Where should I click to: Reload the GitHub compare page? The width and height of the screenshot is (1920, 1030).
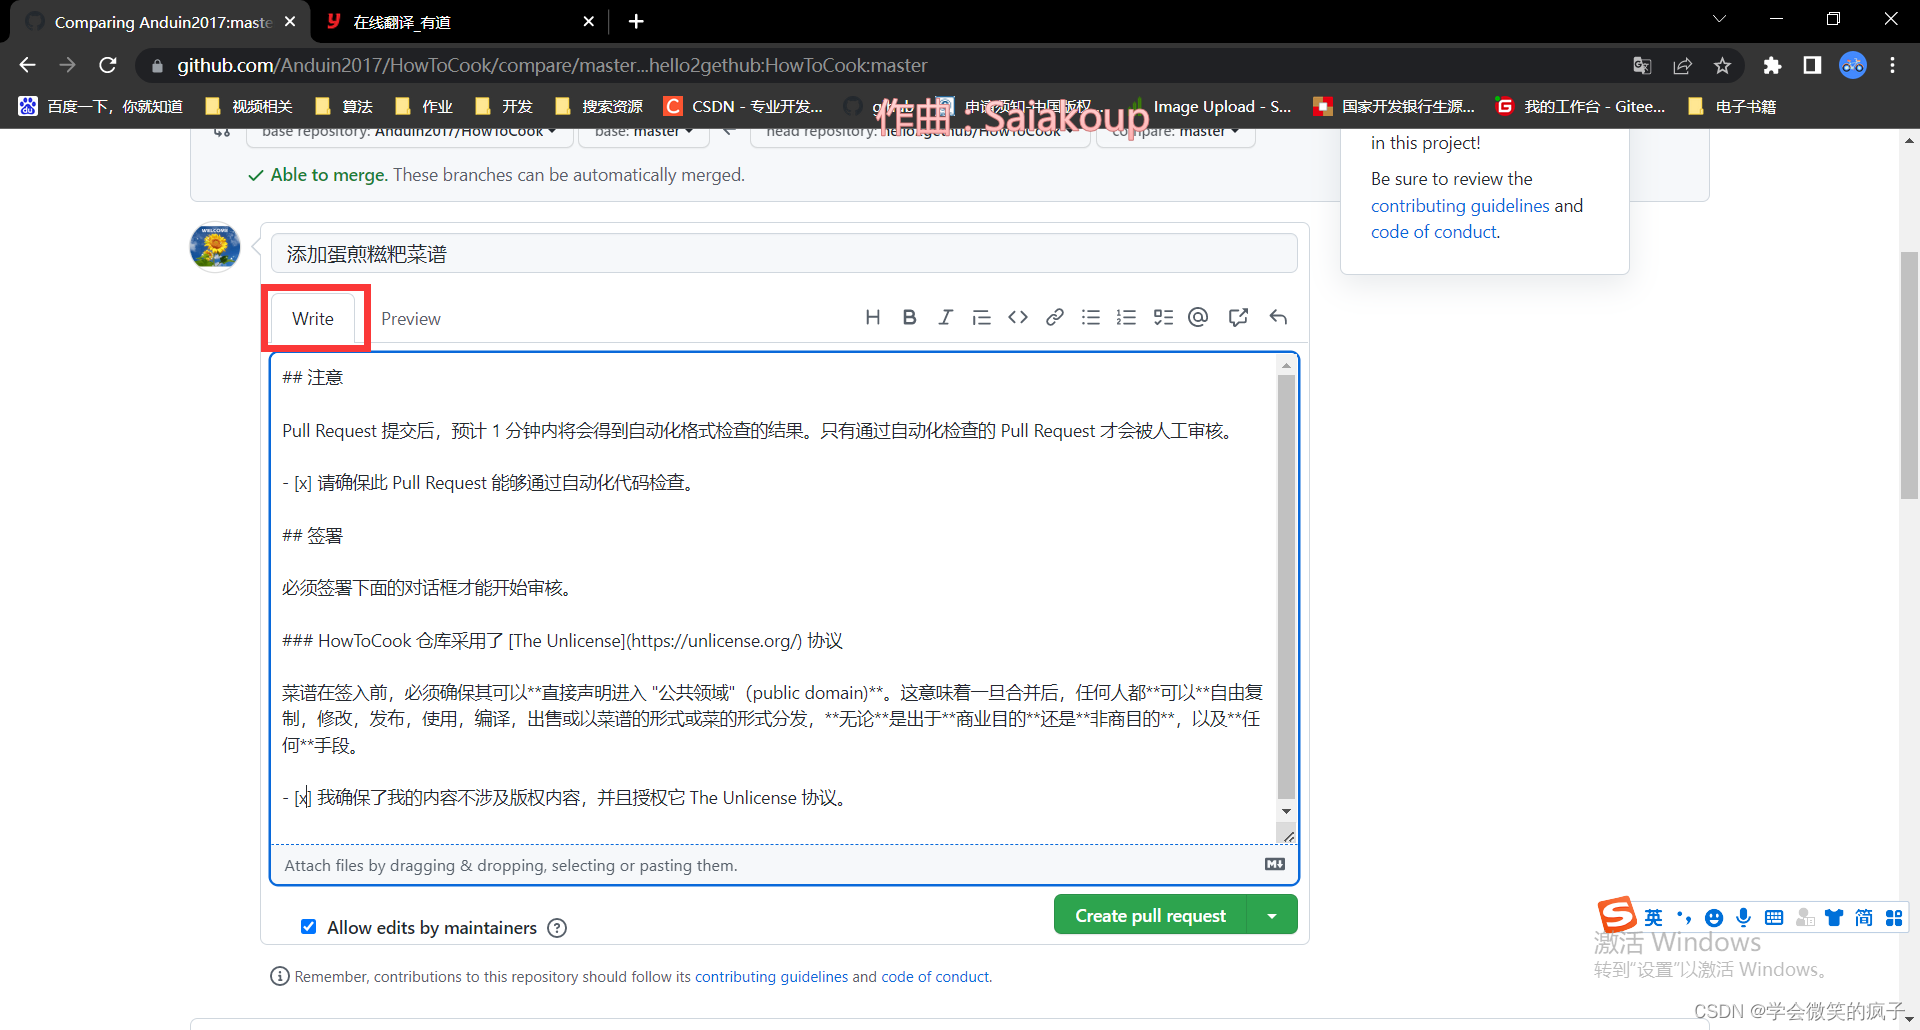coord(108,65)
